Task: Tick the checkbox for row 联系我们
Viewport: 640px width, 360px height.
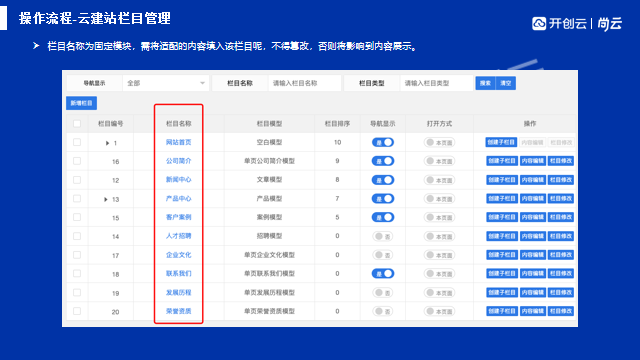Action: (x=77, y=273)
